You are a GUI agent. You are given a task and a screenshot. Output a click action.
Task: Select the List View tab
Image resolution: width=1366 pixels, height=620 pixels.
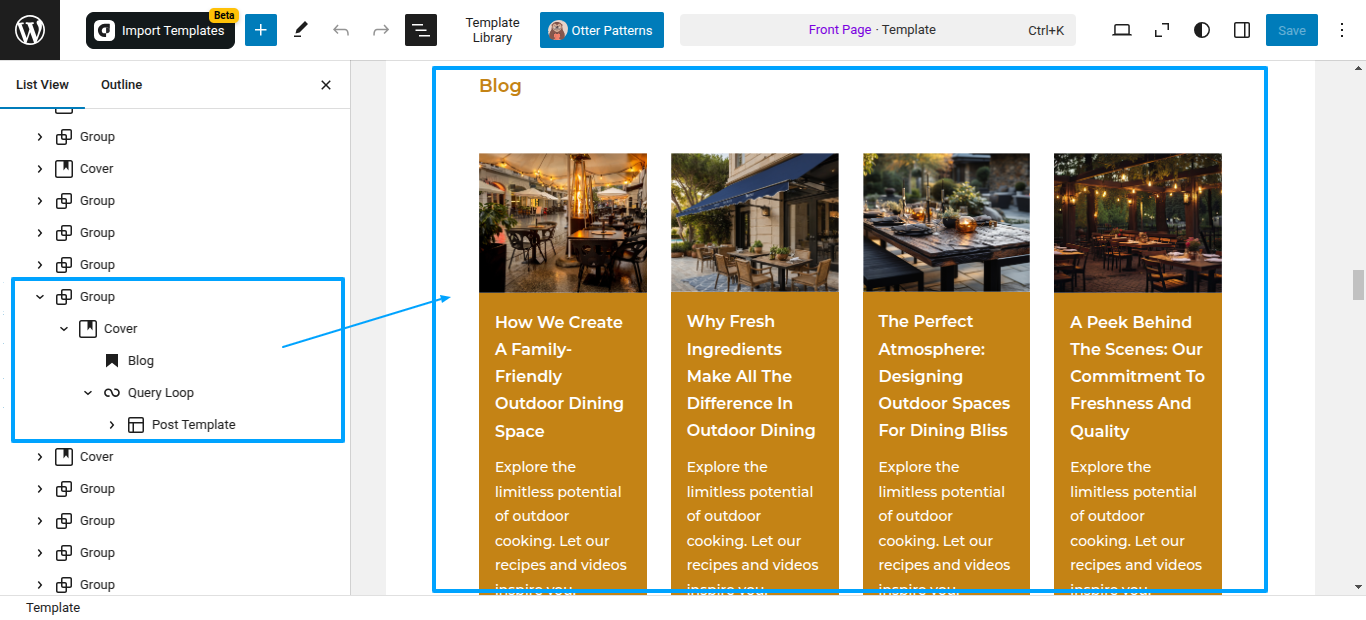pyautogui.click(x=42, y=85)
